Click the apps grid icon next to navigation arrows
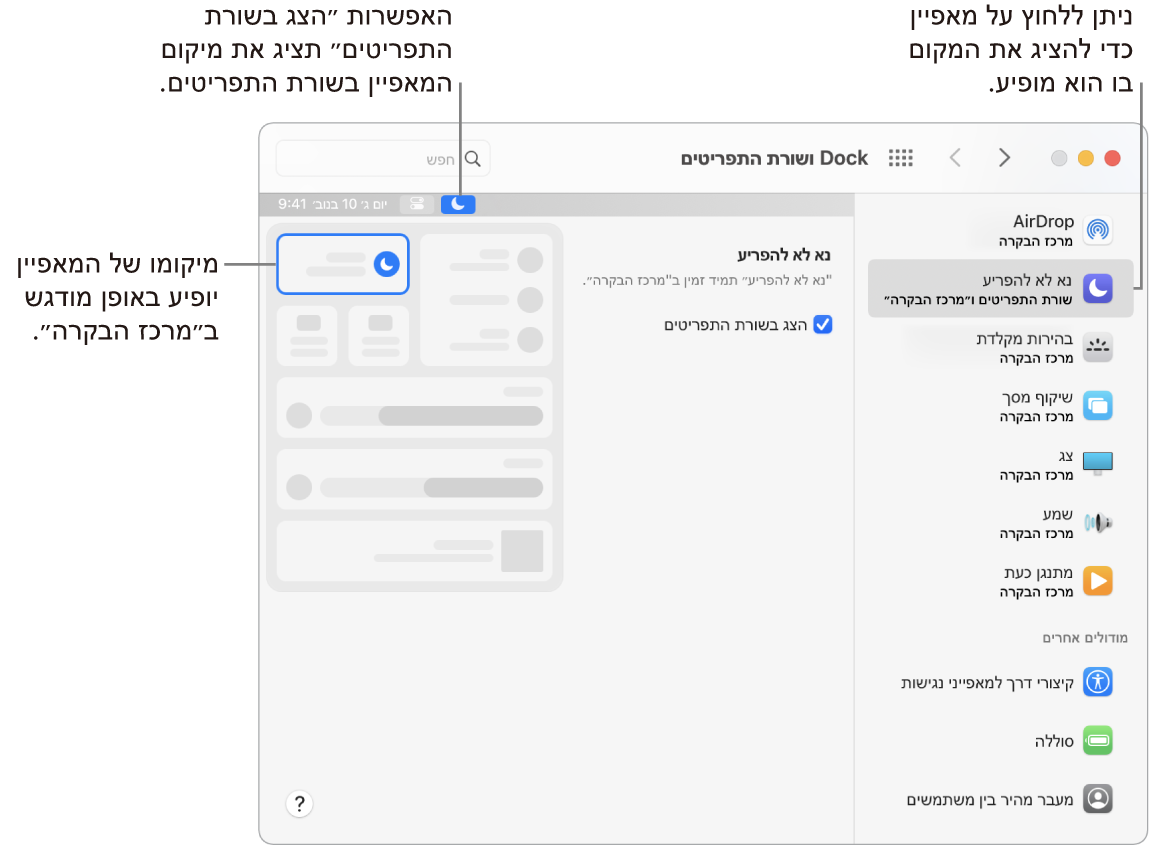 pyautogui.click(x=899, y=157)
